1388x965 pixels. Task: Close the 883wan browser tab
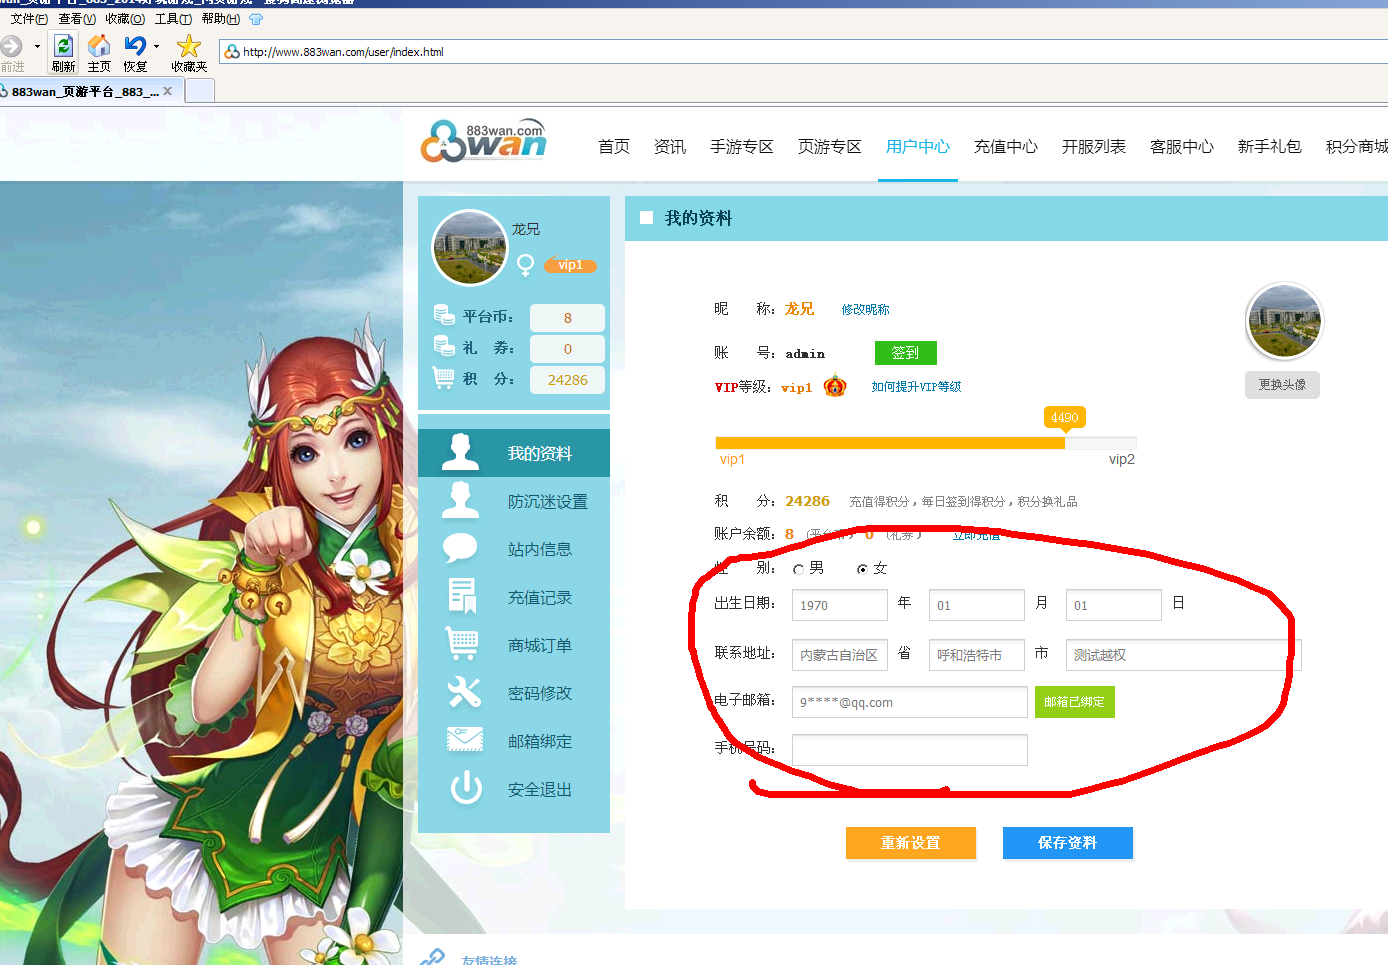coord(167,91)
